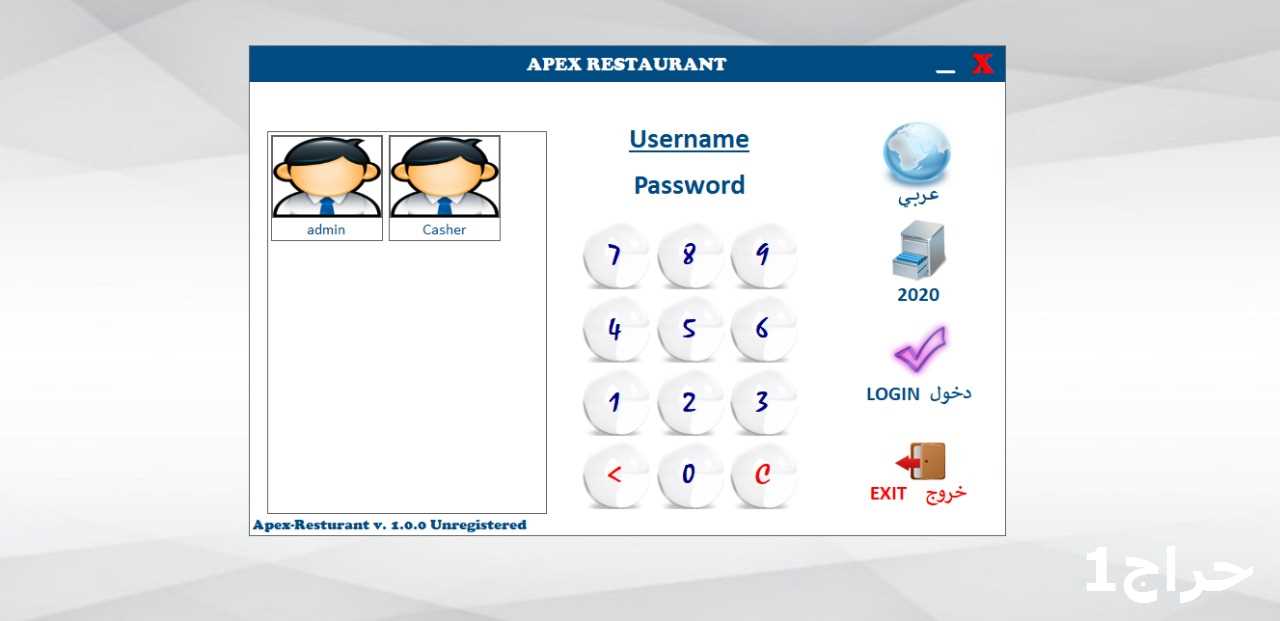
Task: Delete last digit with red backspace key
Action: click(x=615, y=476)
